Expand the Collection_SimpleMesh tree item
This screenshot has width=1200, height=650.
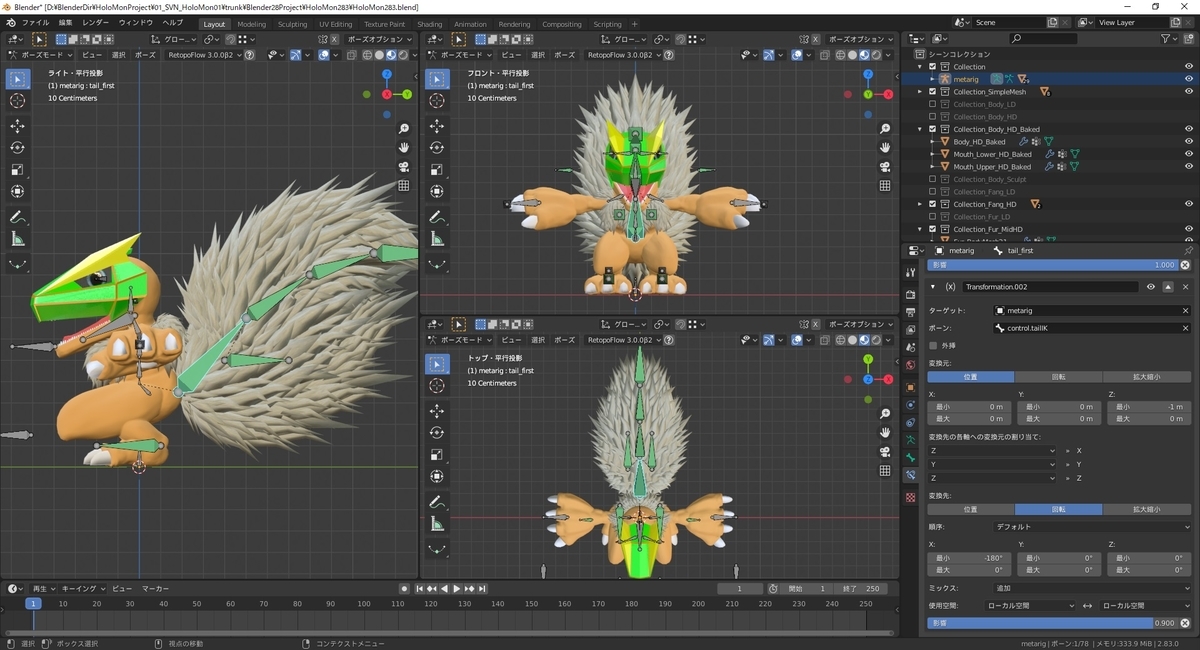click(921, 92)
